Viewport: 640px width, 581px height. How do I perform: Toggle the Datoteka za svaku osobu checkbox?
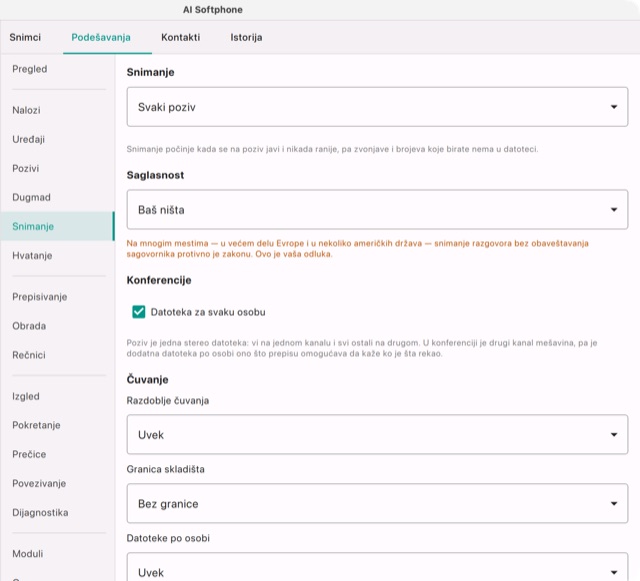tap(139, 312)
